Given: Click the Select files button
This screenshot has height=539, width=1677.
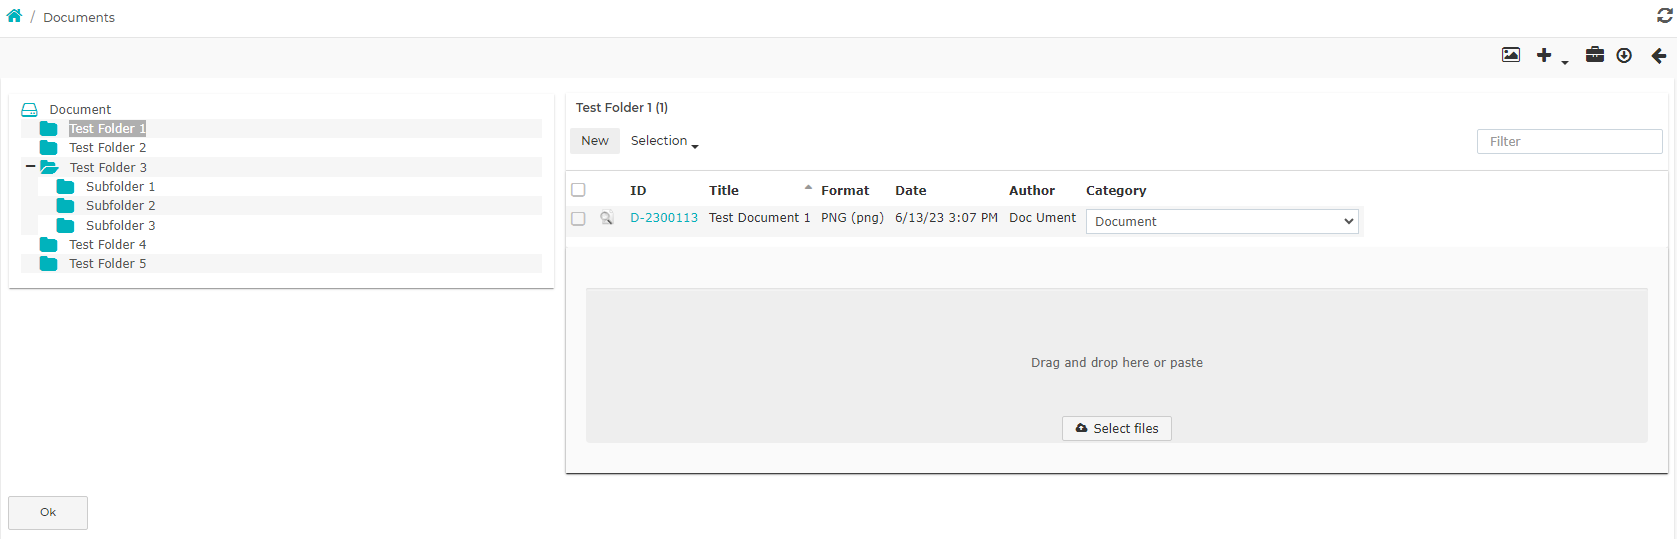Looking at the screenshot, I should tap(1117, 428).
